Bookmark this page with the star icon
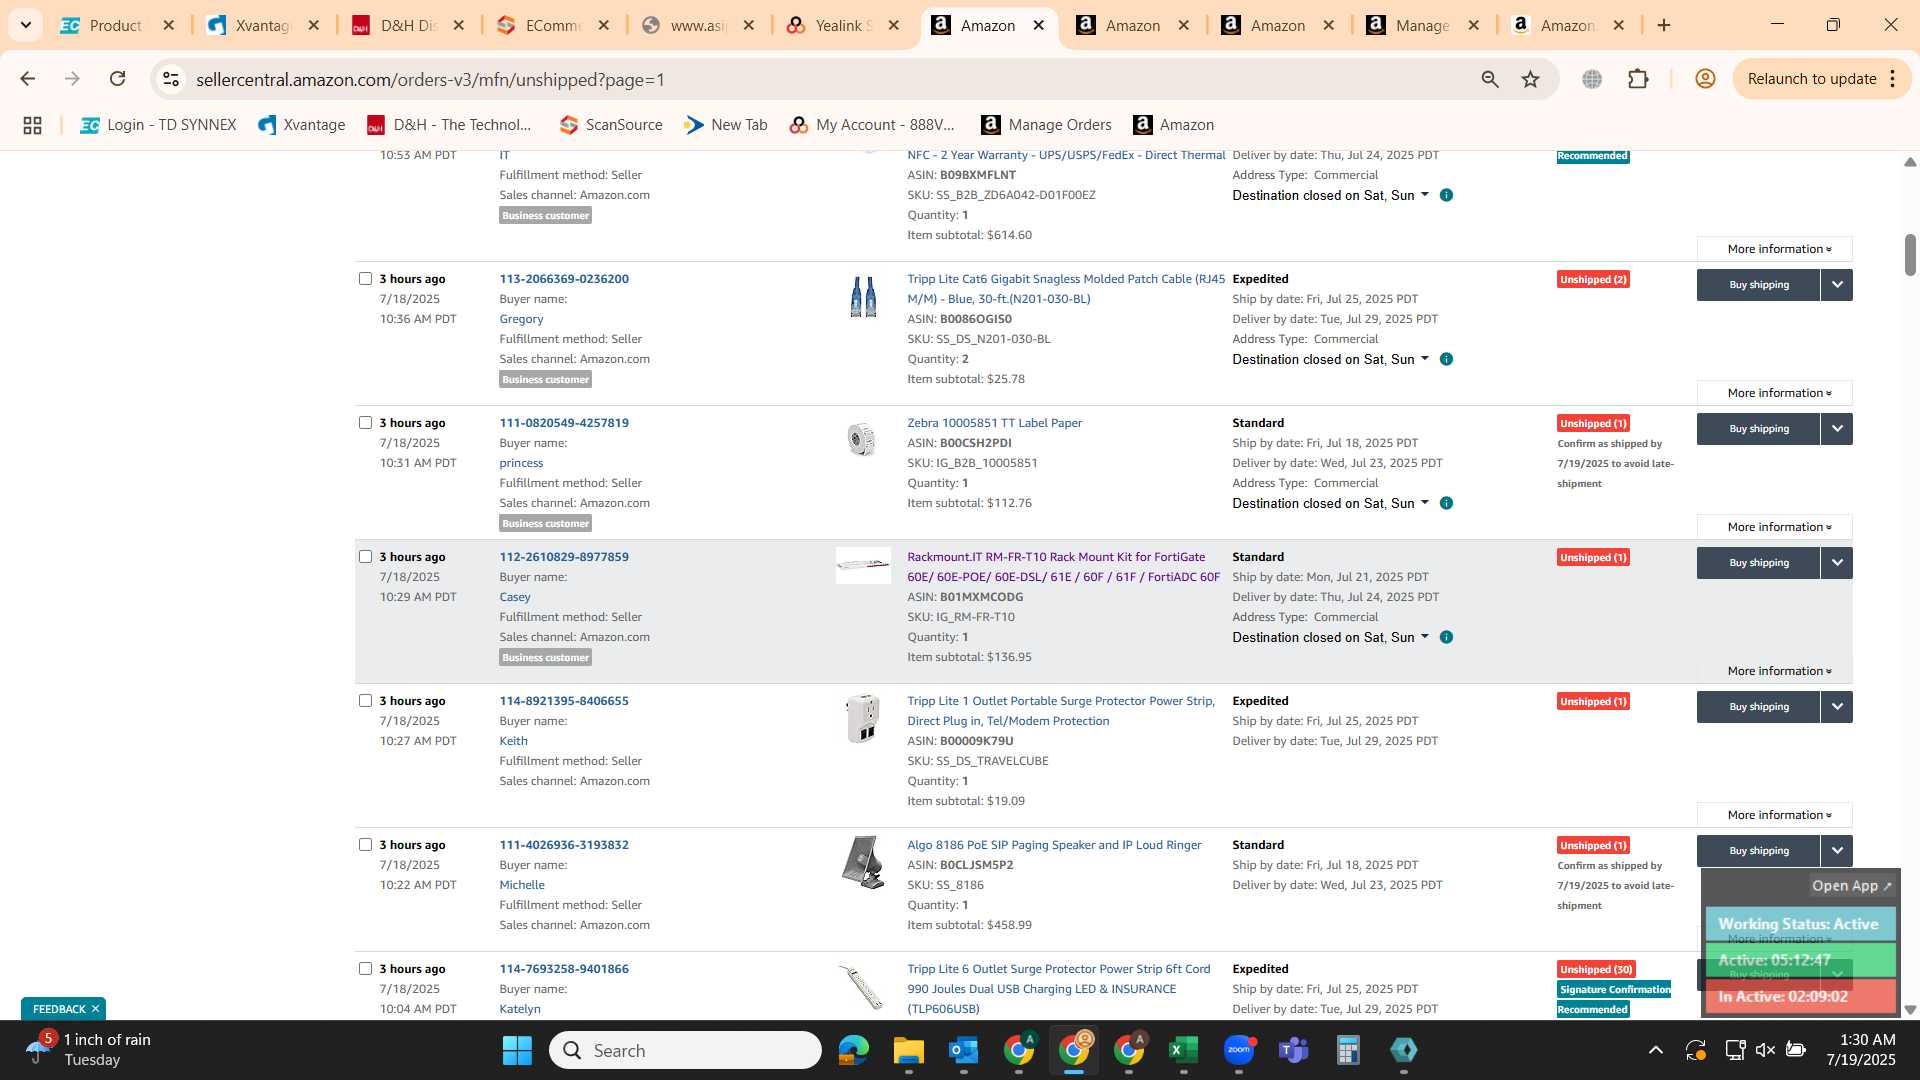 point(1531,79)
